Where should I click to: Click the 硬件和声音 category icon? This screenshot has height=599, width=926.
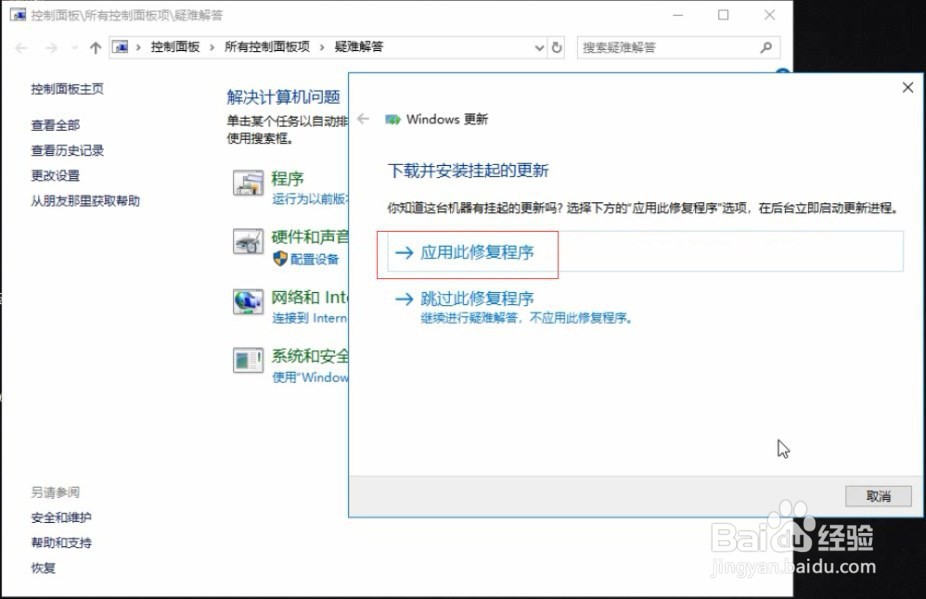point(248,242)
